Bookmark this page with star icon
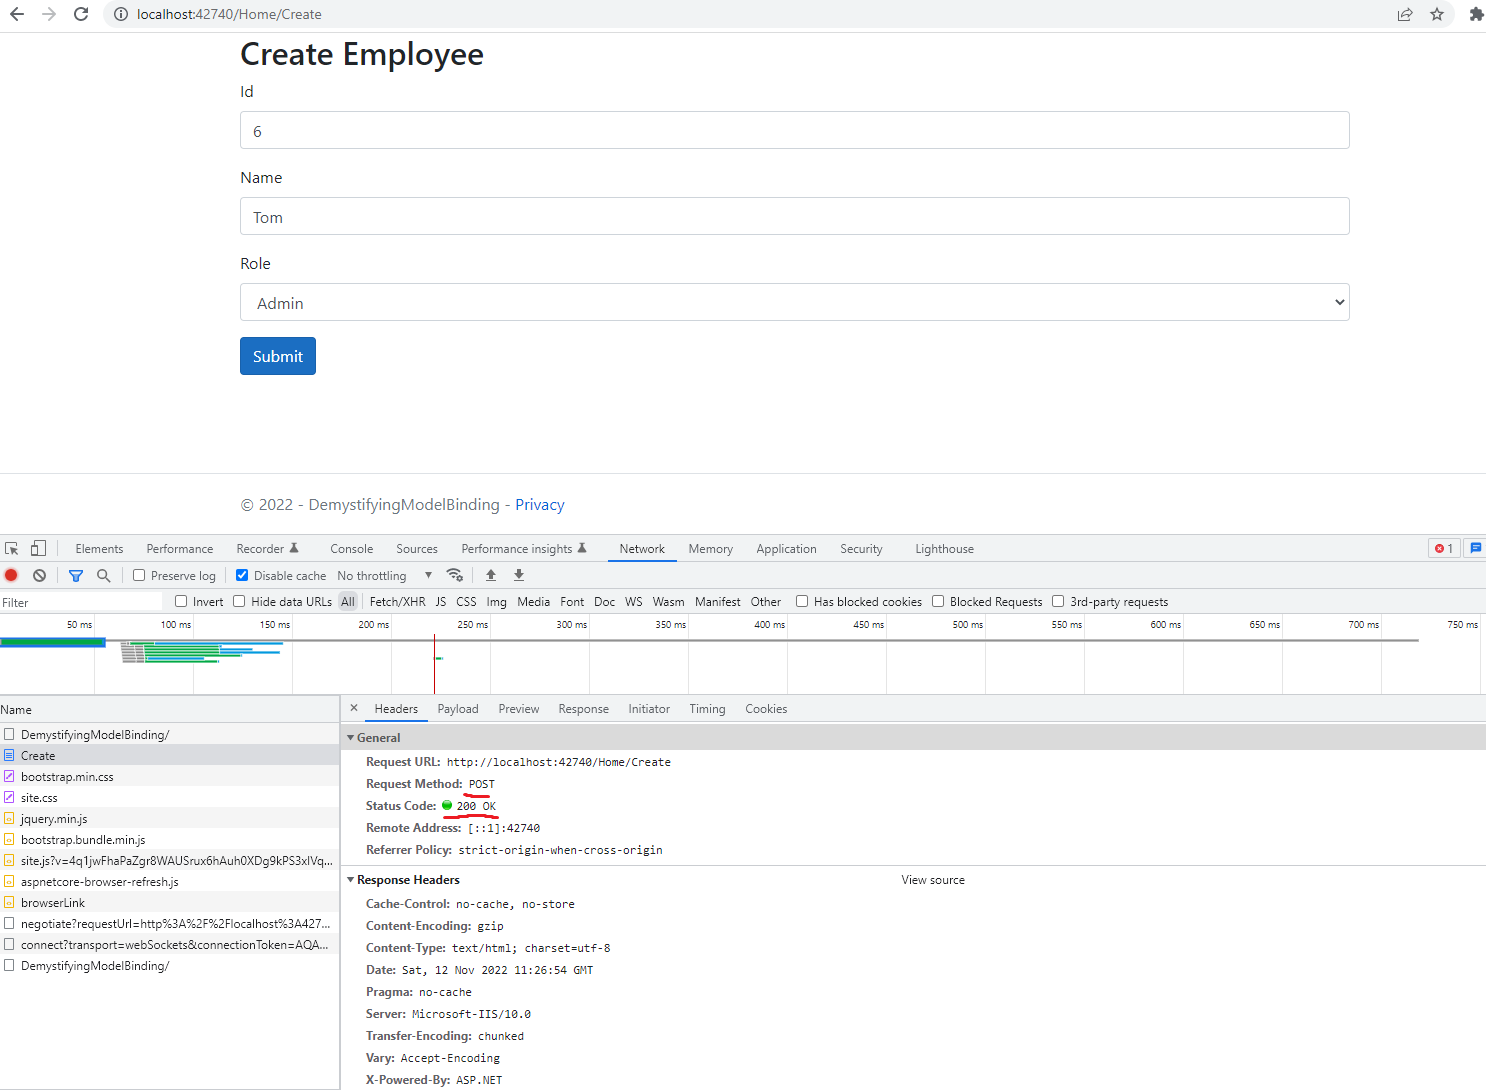1486x1090 pixels. (x=1437, y=14)
